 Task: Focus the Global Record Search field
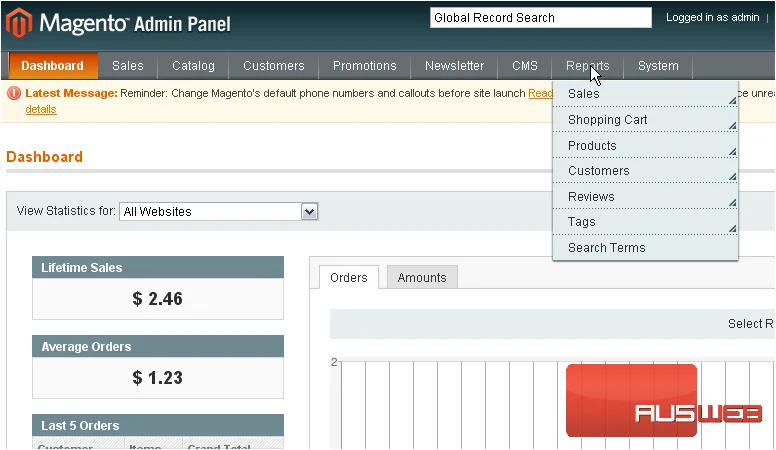(540, 18)
